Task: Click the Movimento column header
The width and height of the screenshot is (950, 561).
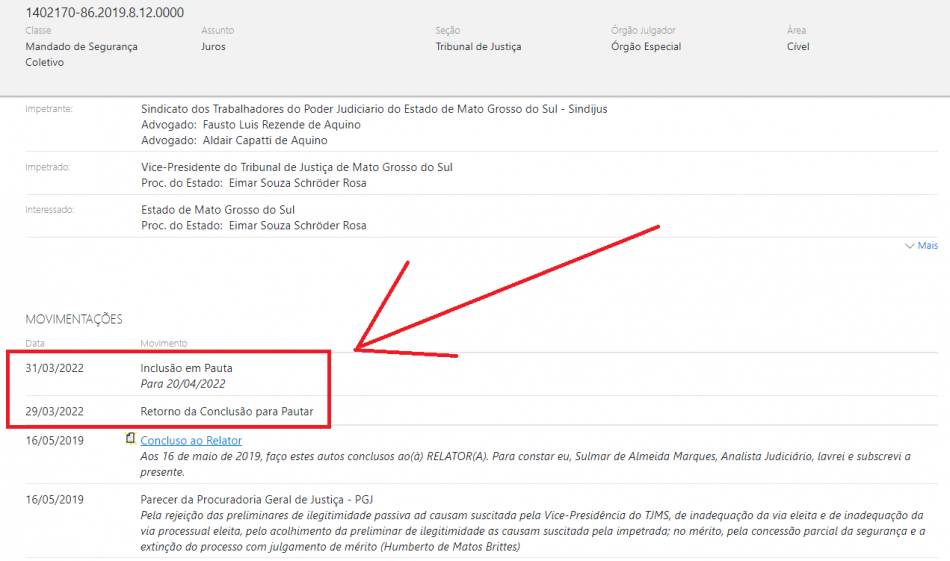Action: (163, 343)
